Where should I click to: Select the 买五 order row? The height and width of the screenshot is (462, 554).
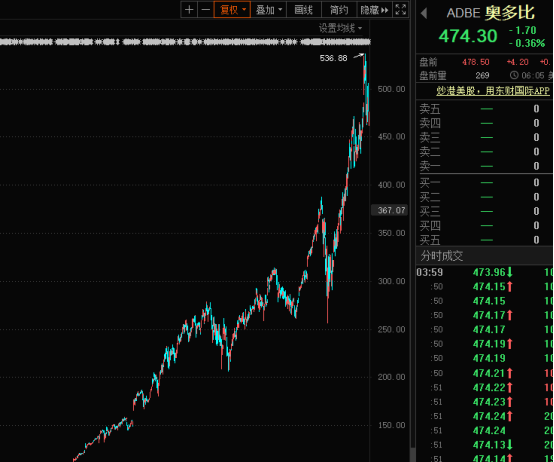tap(484, 240)
